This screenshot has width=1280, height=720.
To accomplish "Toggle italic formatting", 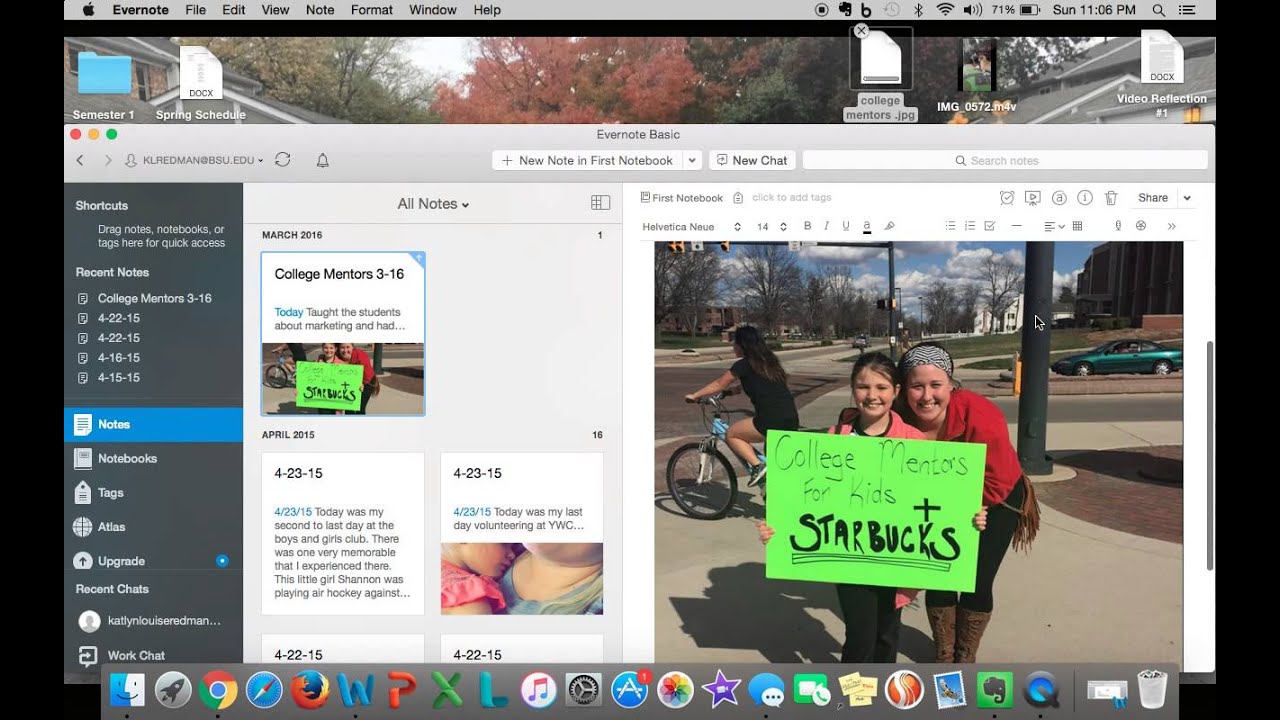I will click(x=826, y=226).
